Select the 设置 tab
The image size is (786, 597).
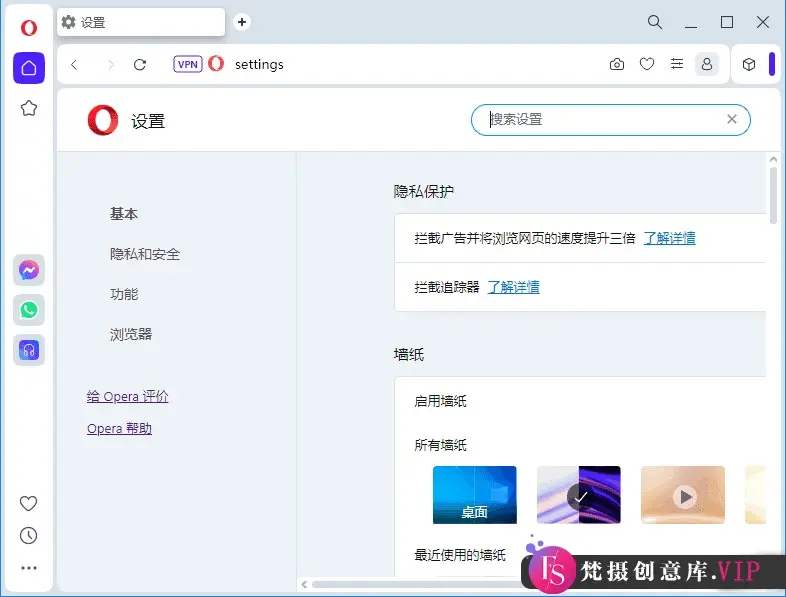(x=141, y=22)
